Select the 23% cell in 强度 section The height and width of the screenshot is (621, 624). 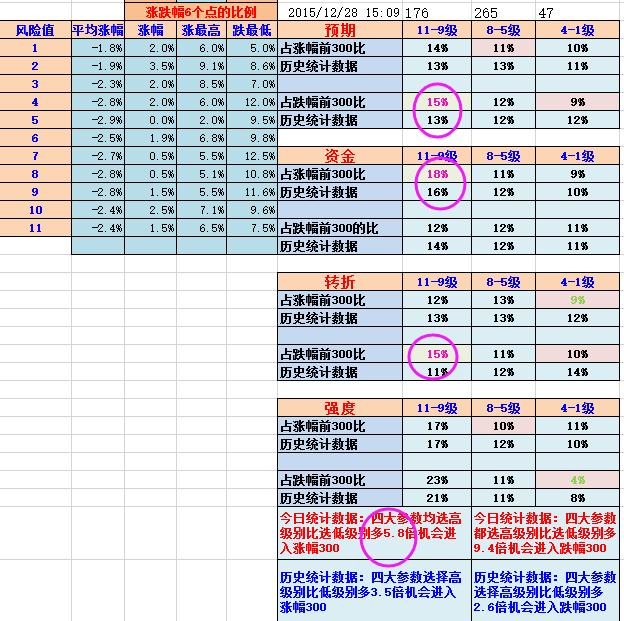437,480
